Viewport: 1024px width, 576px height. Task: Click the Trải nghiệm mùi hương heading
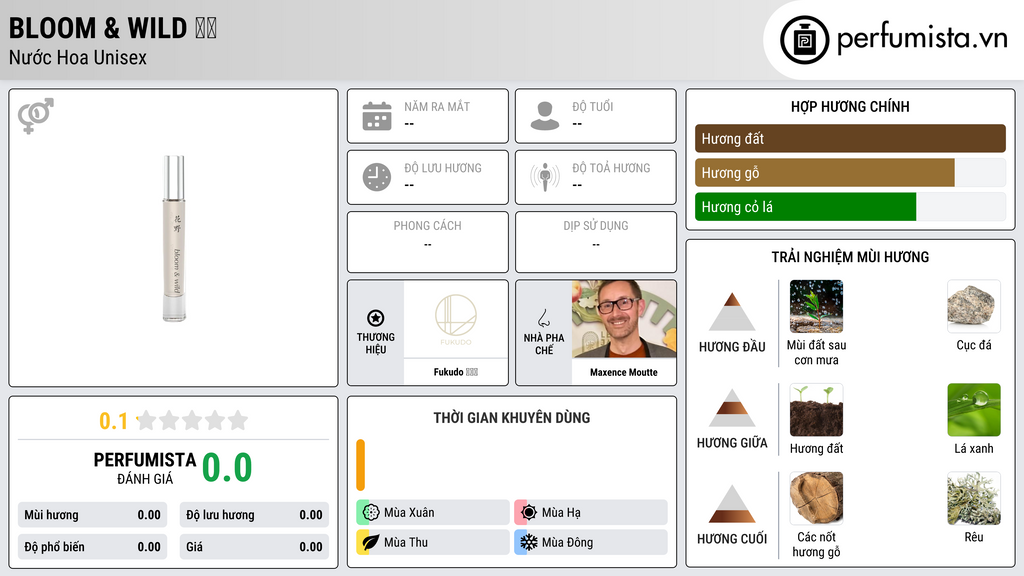(x=850, y=257)
